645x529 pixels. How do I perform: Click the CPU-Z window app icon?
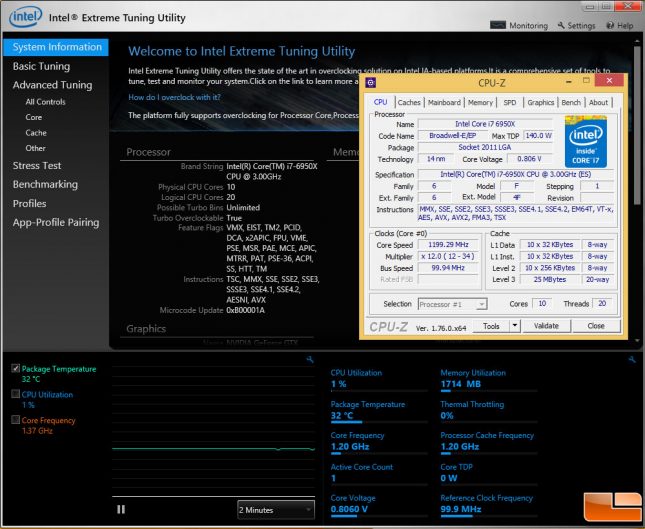371,83
